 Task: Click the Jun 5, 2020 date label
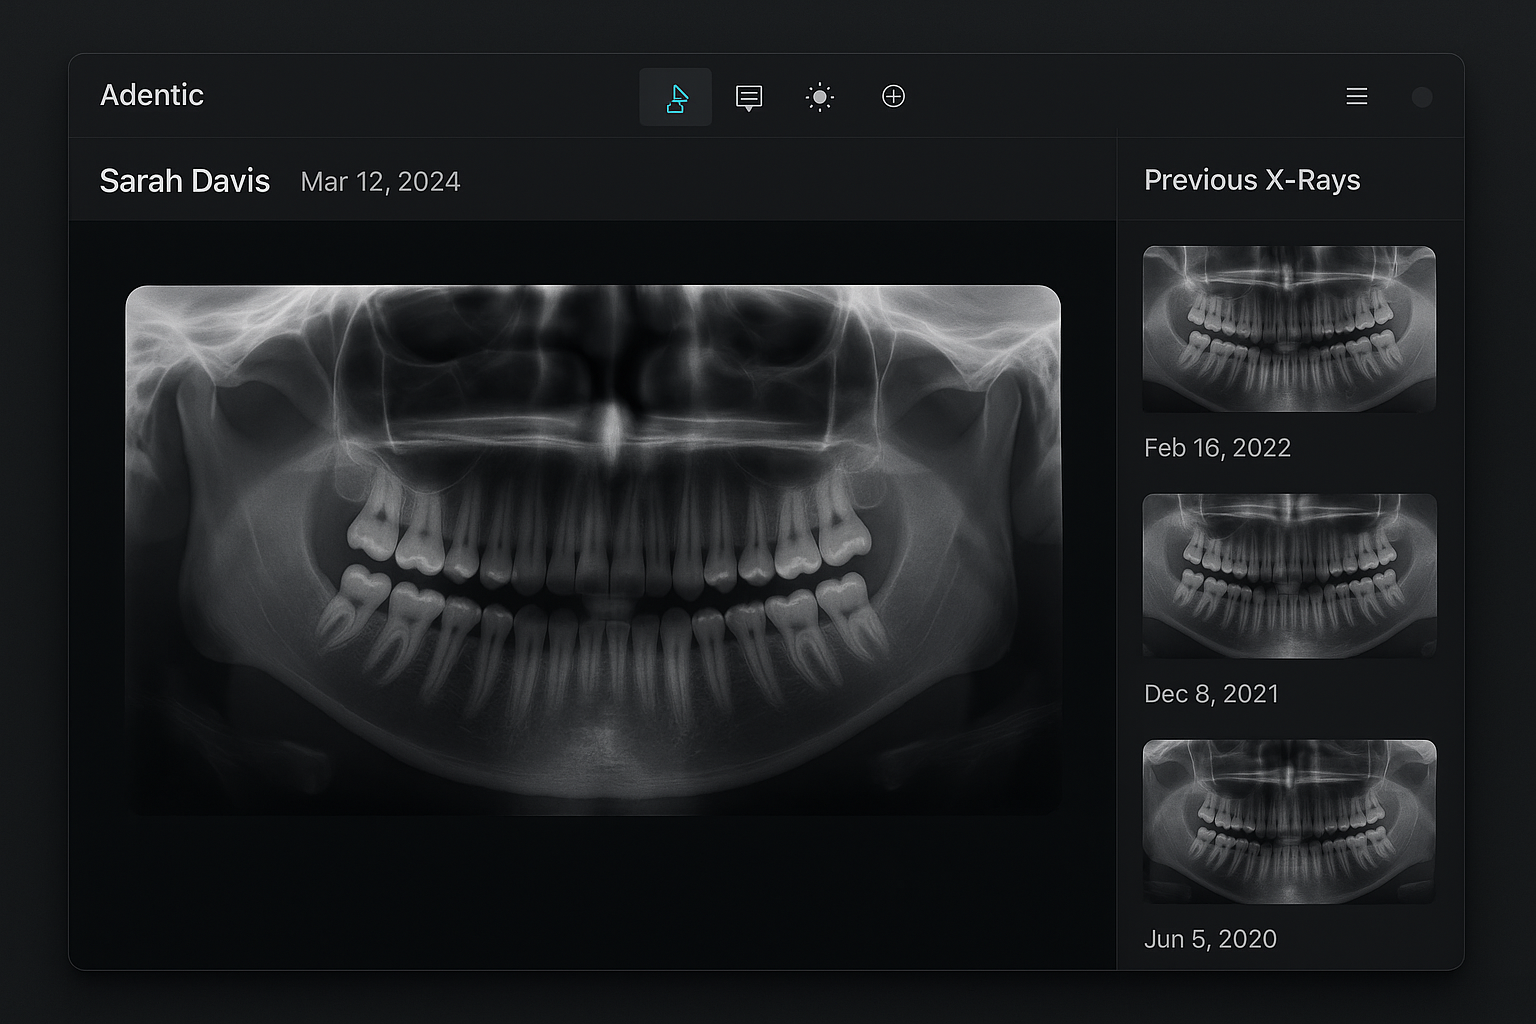coord(1210,939)
